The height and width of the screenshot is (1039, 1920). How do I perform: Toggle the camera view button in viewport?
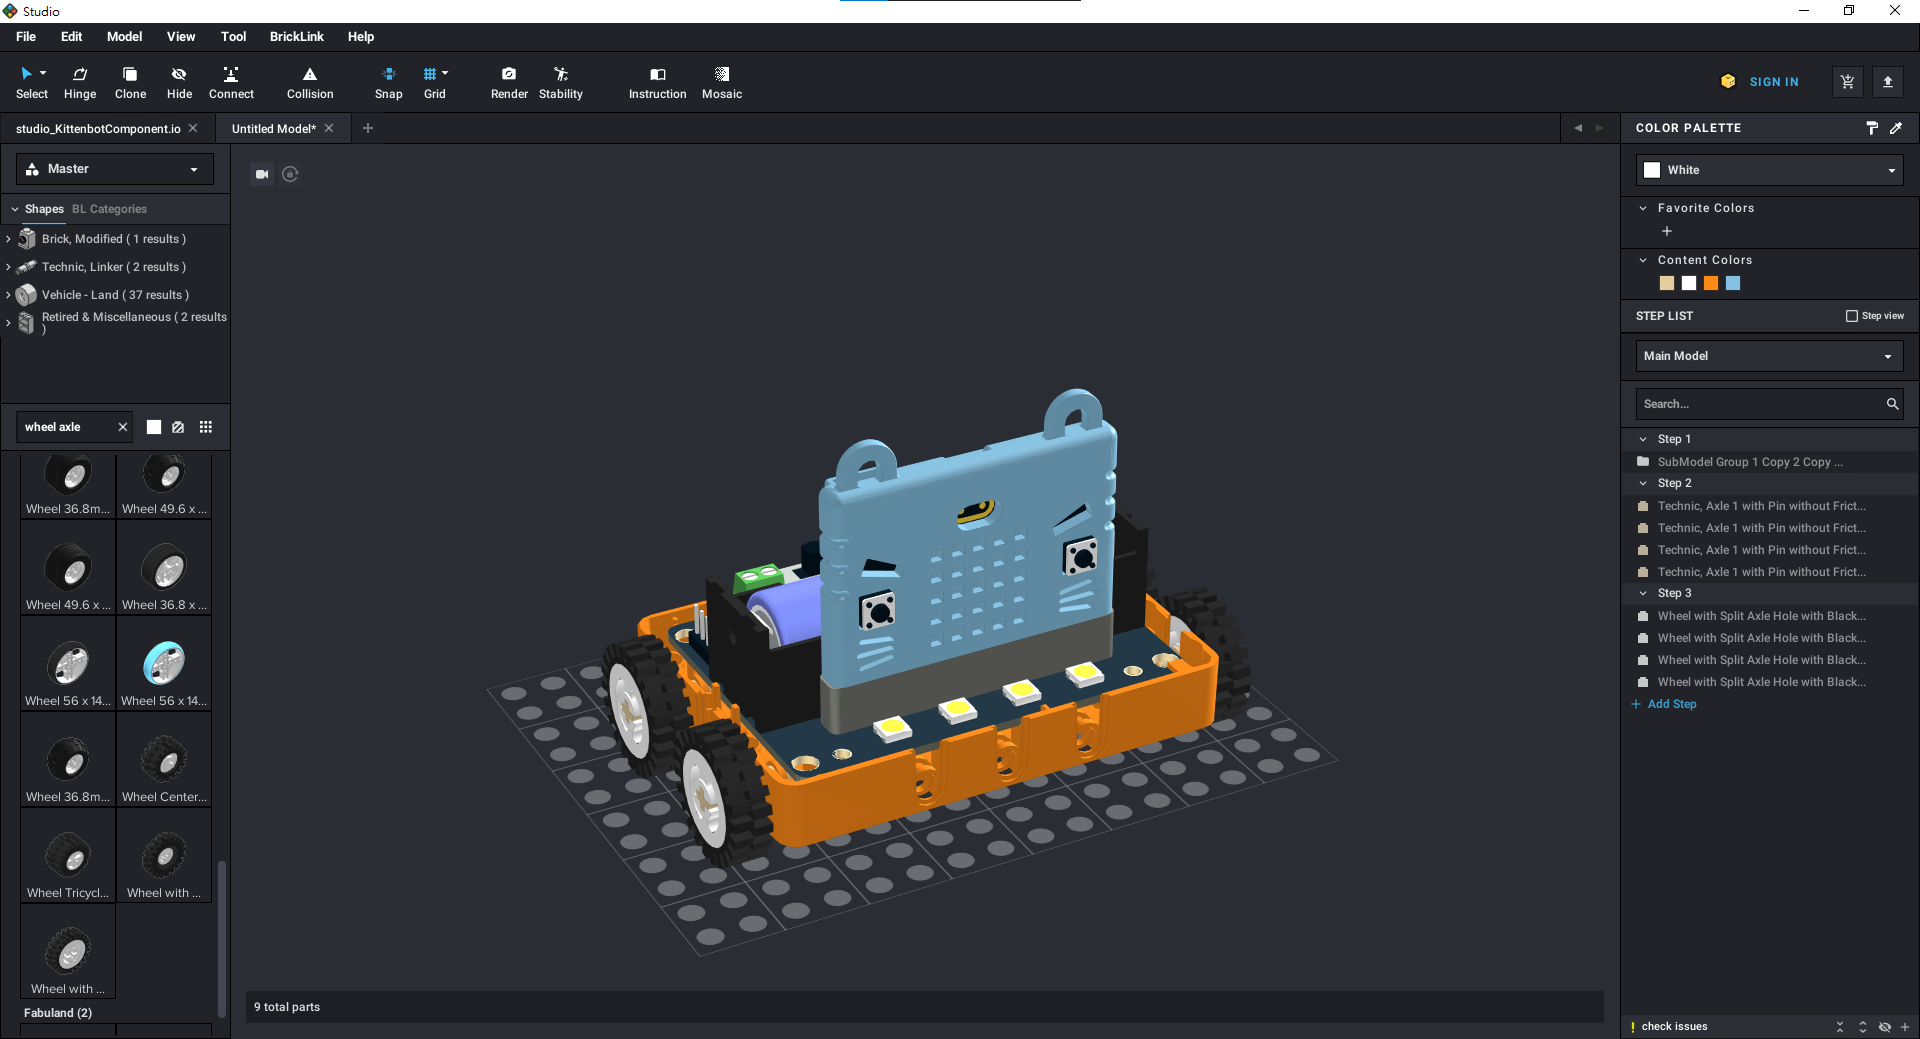point(262,174)
